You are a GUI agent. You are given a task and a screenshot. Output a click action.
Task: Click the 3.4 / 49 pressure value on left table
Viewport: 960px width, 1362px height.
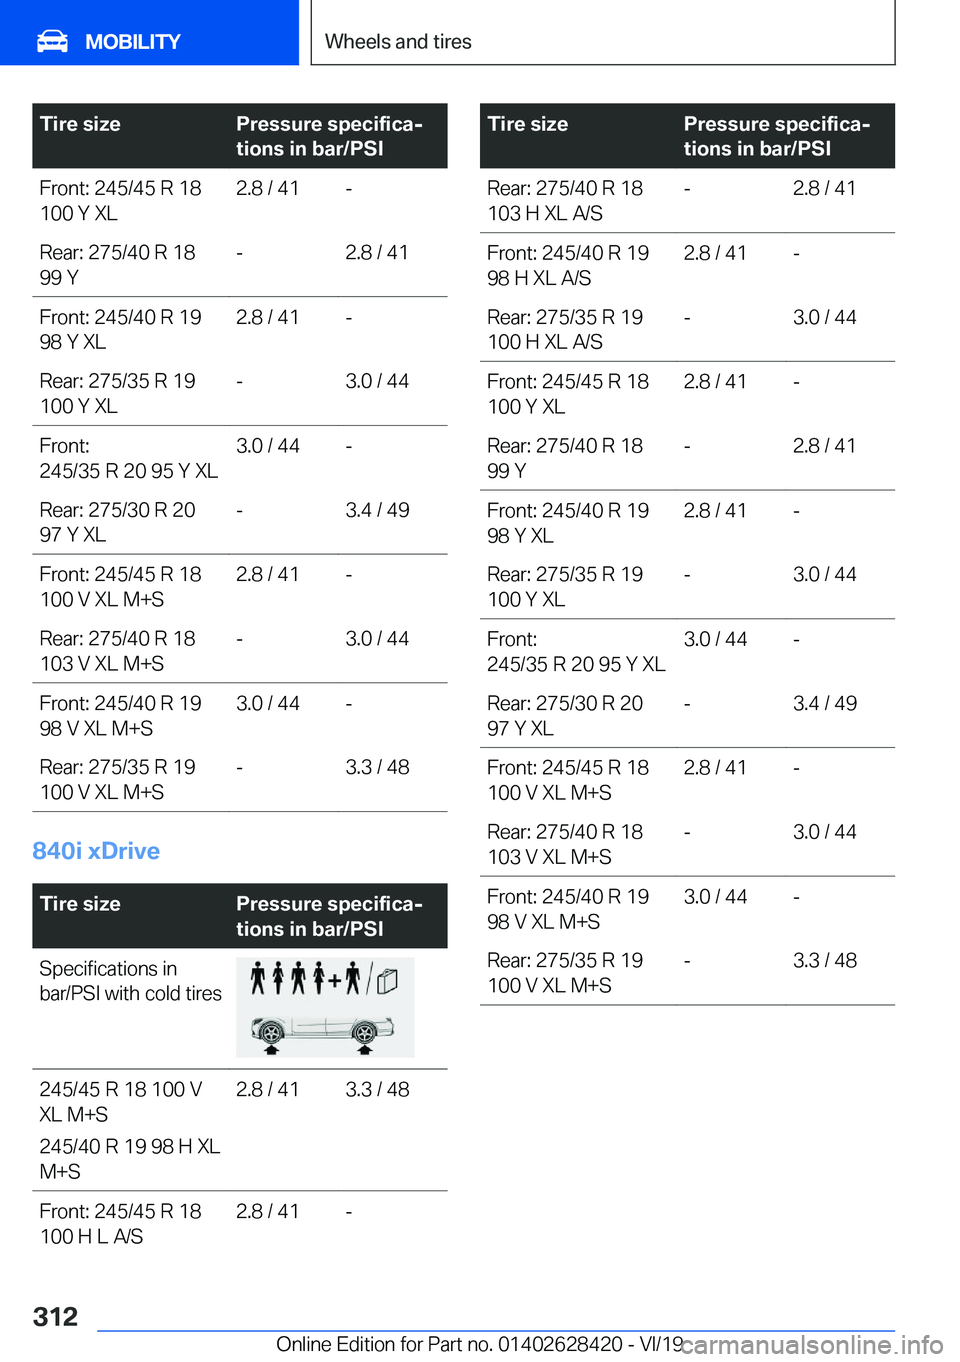[377, 510]
